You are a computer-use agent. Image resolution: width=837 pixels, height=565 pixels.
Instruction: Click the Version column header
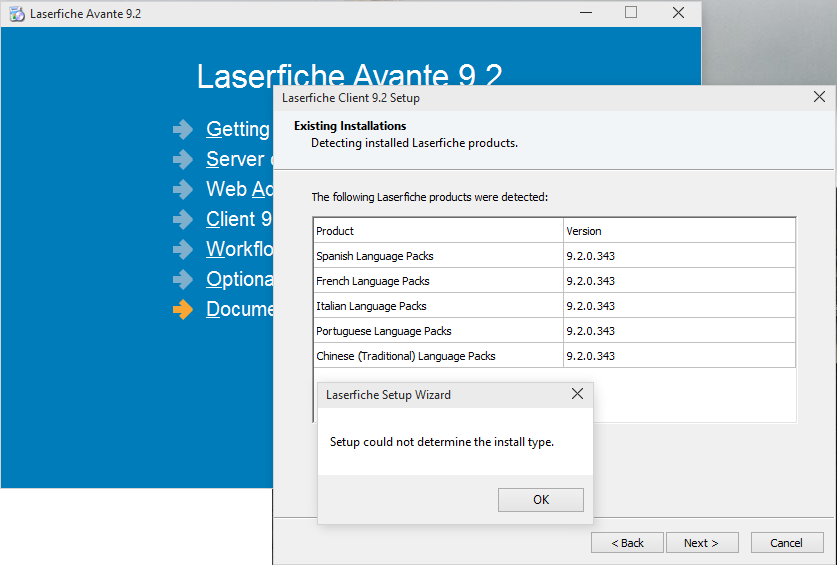[x=679, y=231]
